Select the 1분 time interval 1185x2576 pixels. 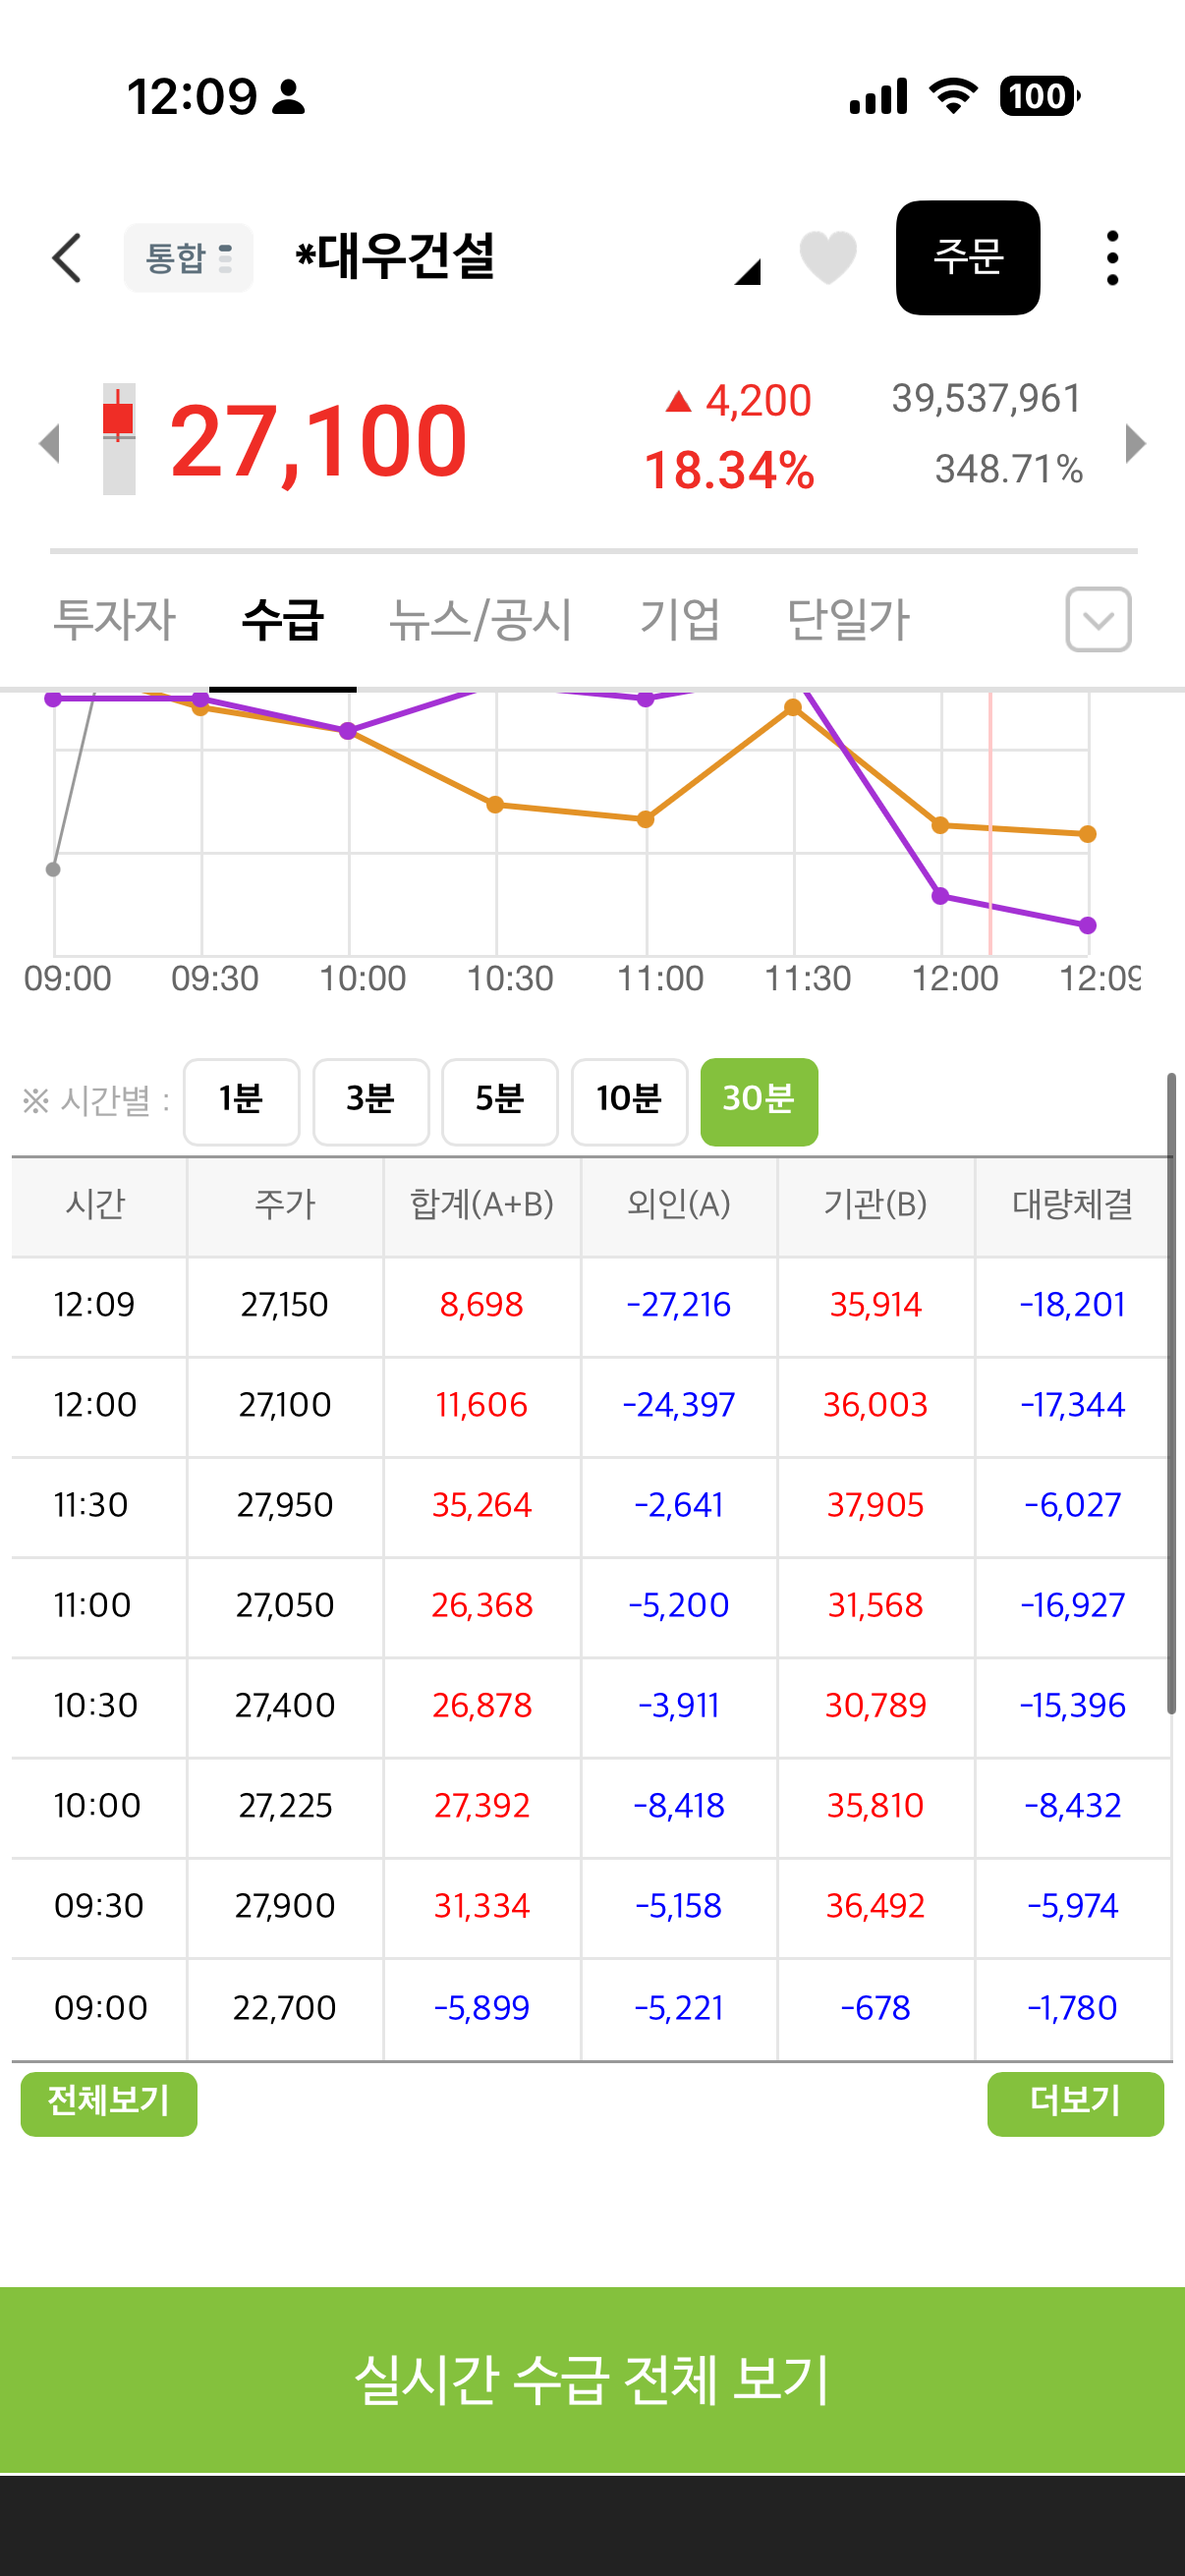tap(241, 1101)
